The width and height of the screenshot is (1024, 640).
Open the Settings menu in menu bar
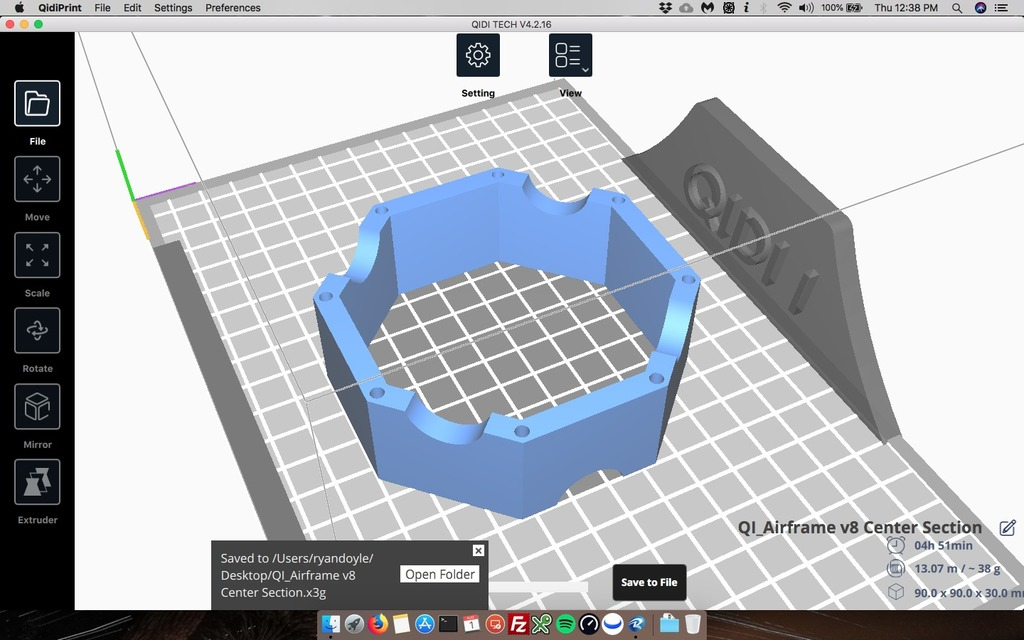click(173, 8)
